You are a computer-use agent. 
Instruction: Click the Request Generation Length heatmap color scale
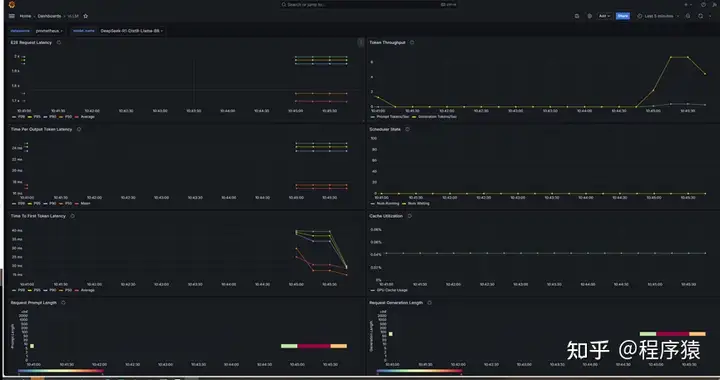[419, 371]
